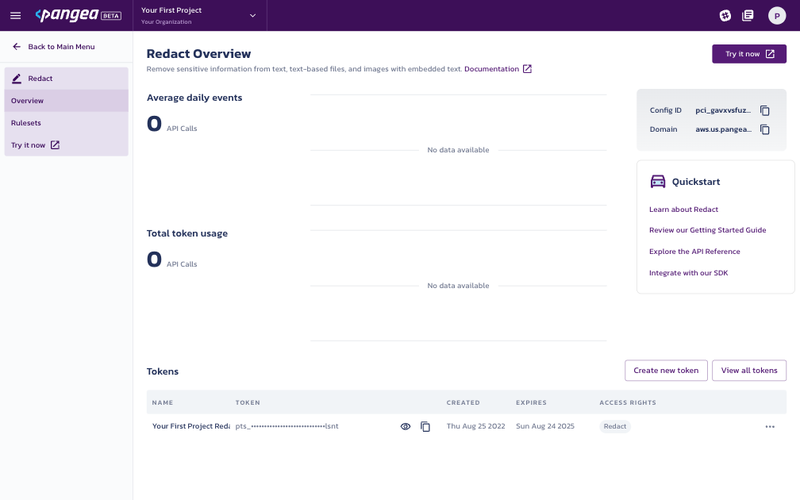800x500 pixels.
Task: Reveal the token with the eye icon
Action: (x=406, y=427)
